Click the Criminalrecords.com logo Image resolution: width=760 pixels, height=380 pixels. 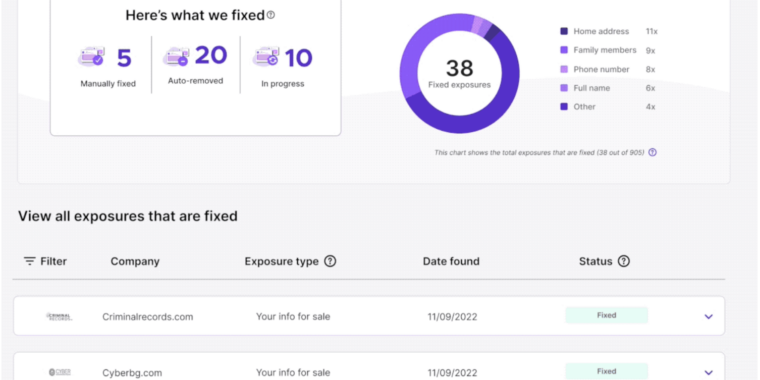click(59, 317)
